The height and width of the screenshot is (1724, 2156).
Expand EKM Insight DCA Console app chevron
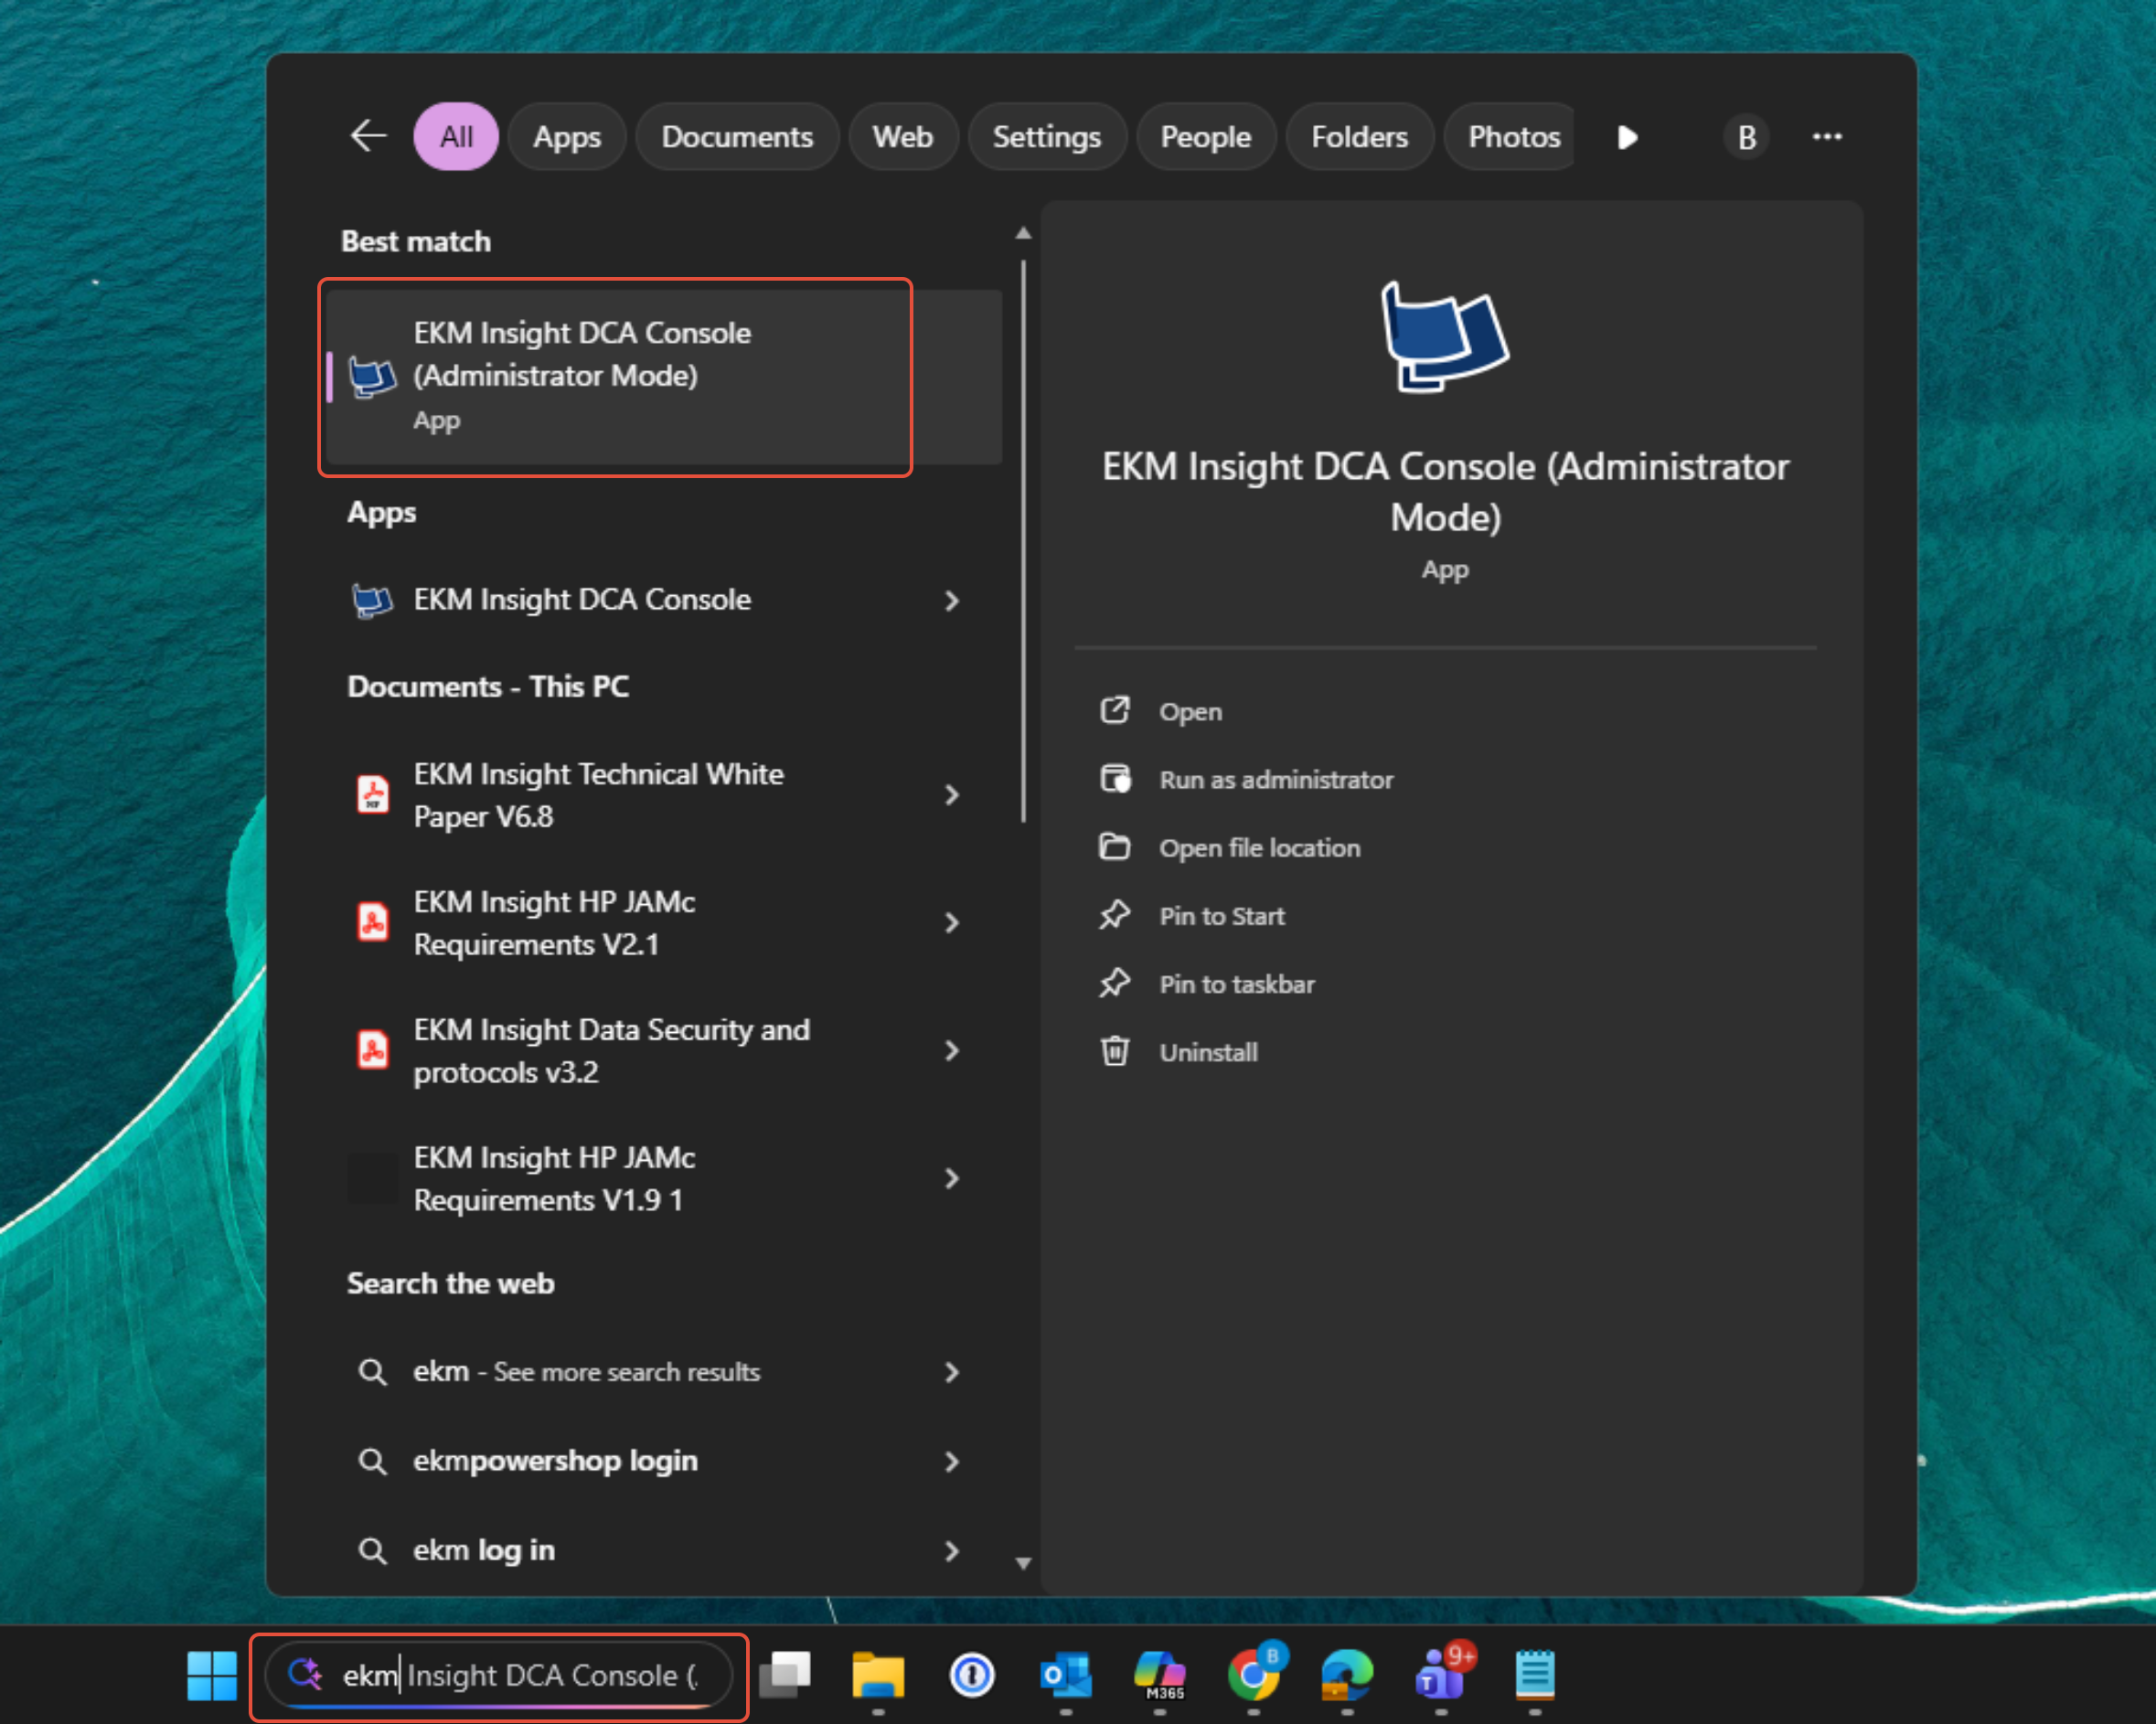click(x=952, y=600)
